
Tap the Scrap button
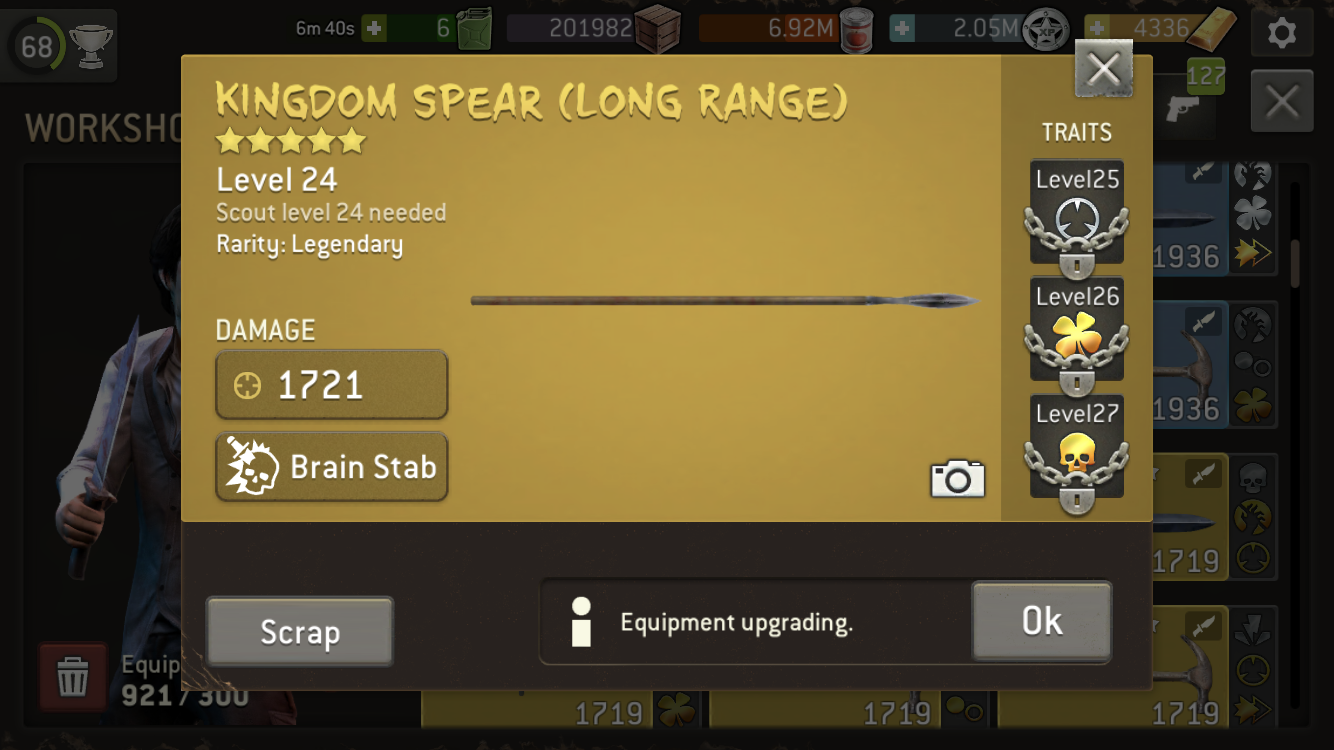coord(300,632)
